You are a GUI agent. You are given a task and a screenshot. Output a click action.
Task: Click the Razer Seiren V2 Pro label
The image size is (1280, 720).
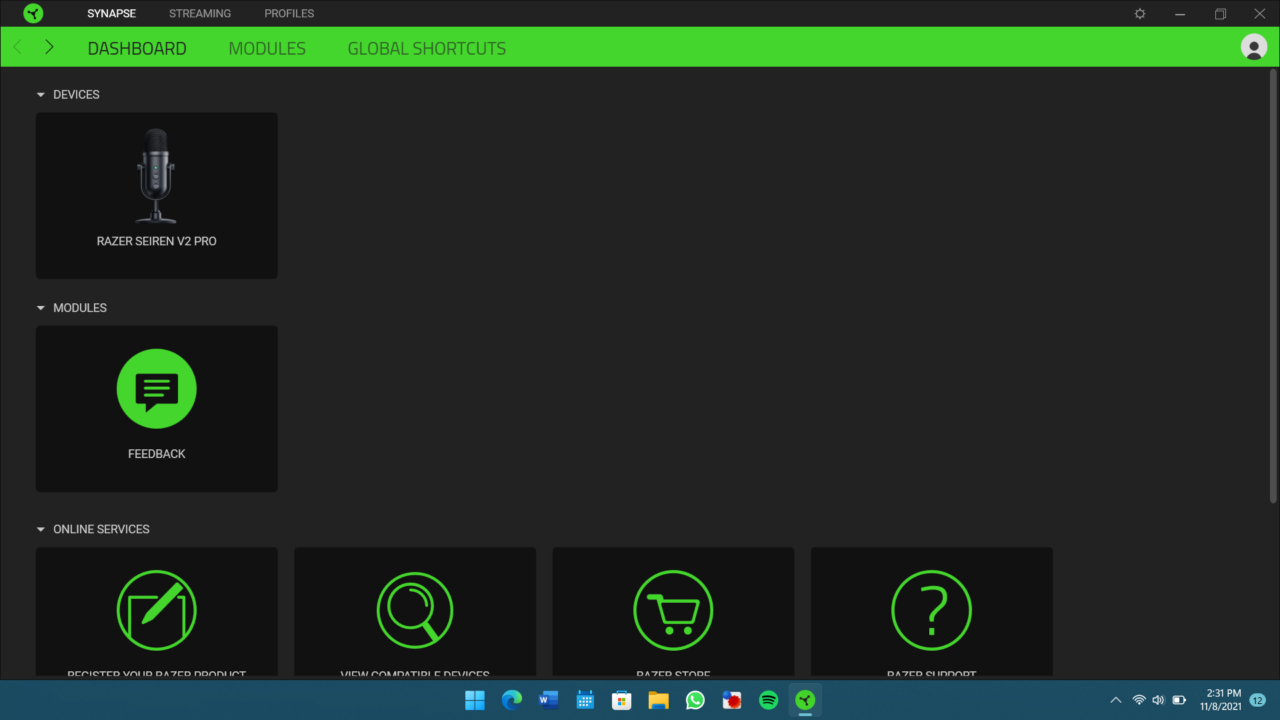[157, 241]
